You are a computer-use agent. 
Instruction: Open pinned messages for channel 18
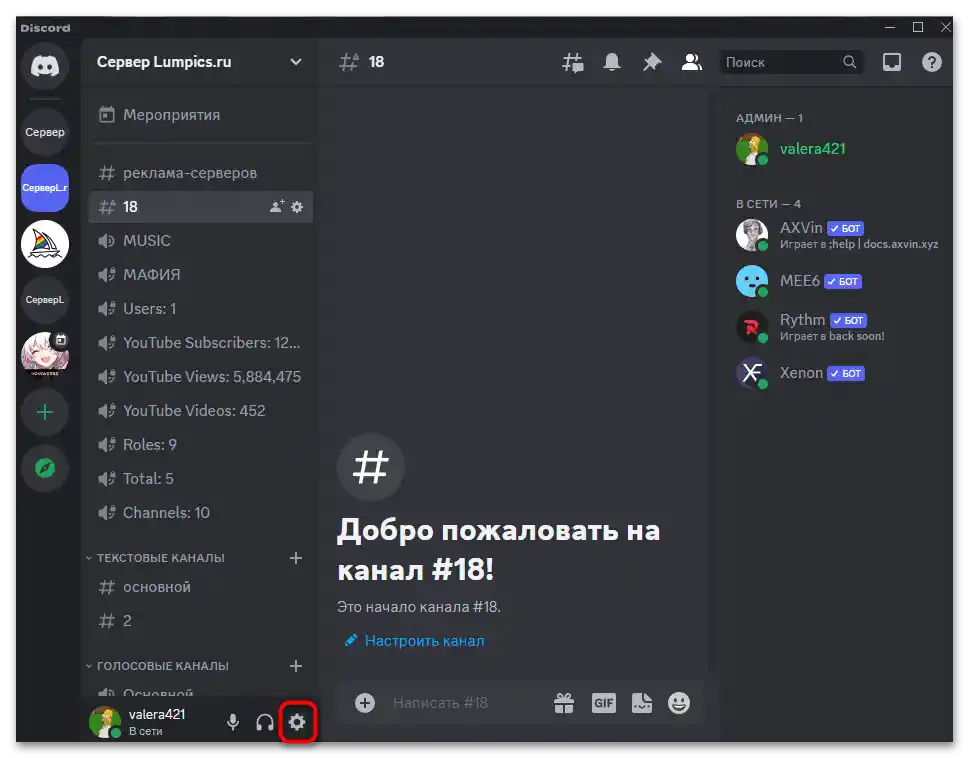[x=651, y=61]
